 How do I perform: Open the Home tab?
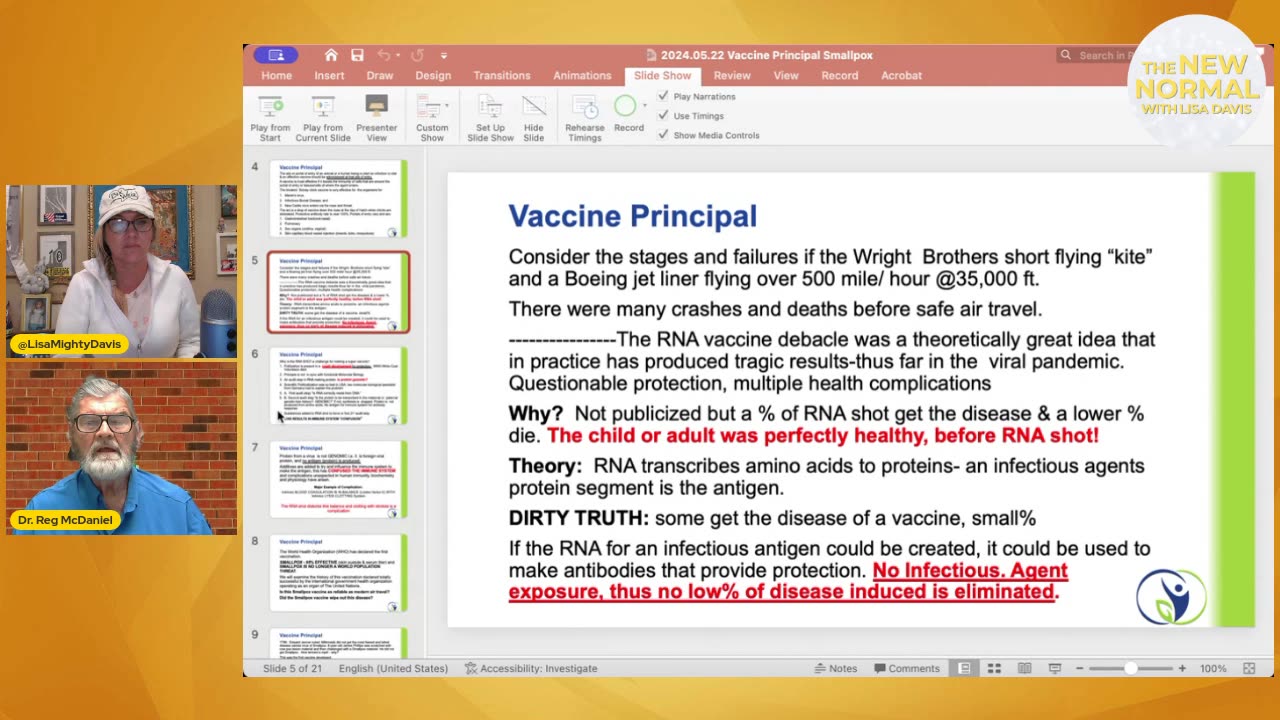[277, 75]
